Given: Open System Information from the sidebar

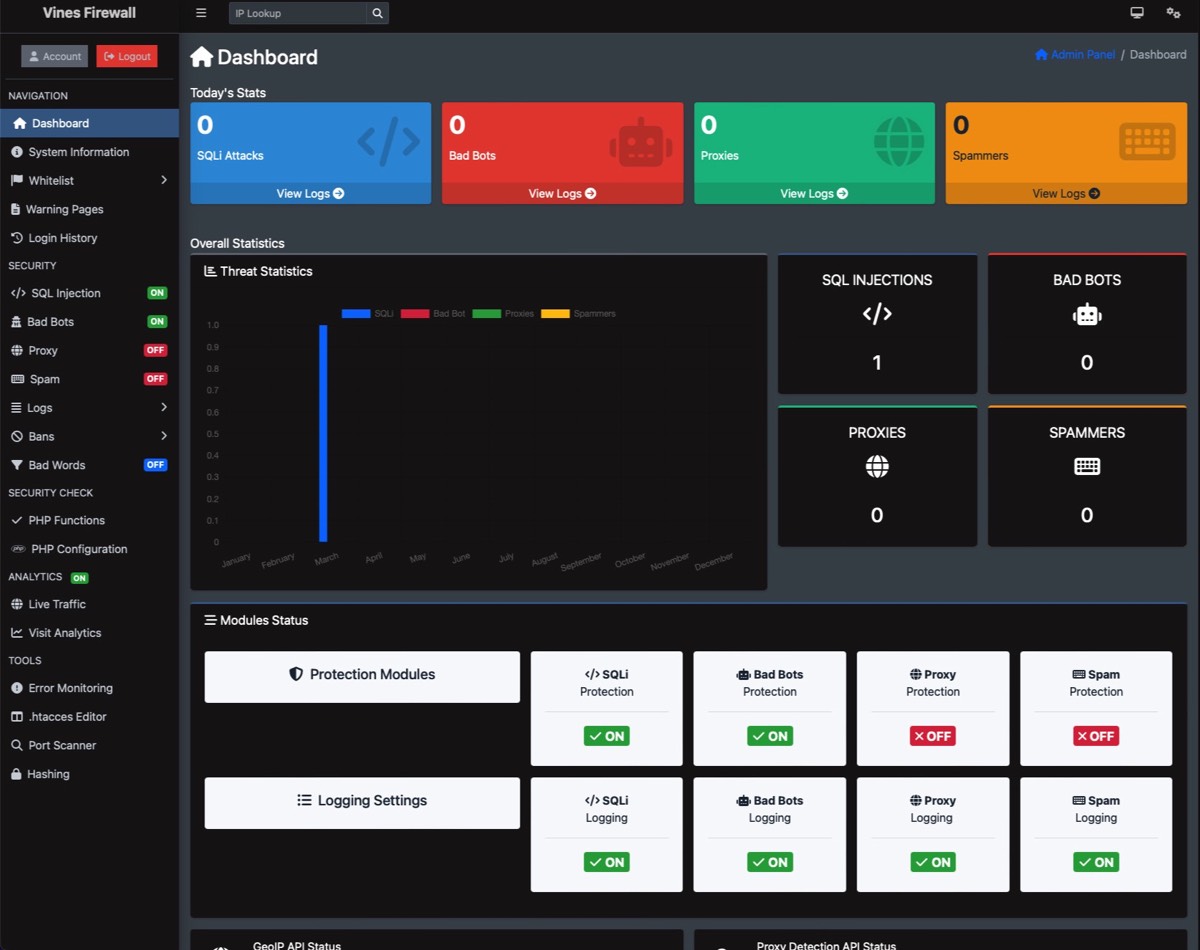Looking at the screenshot, I should (78, 152).
